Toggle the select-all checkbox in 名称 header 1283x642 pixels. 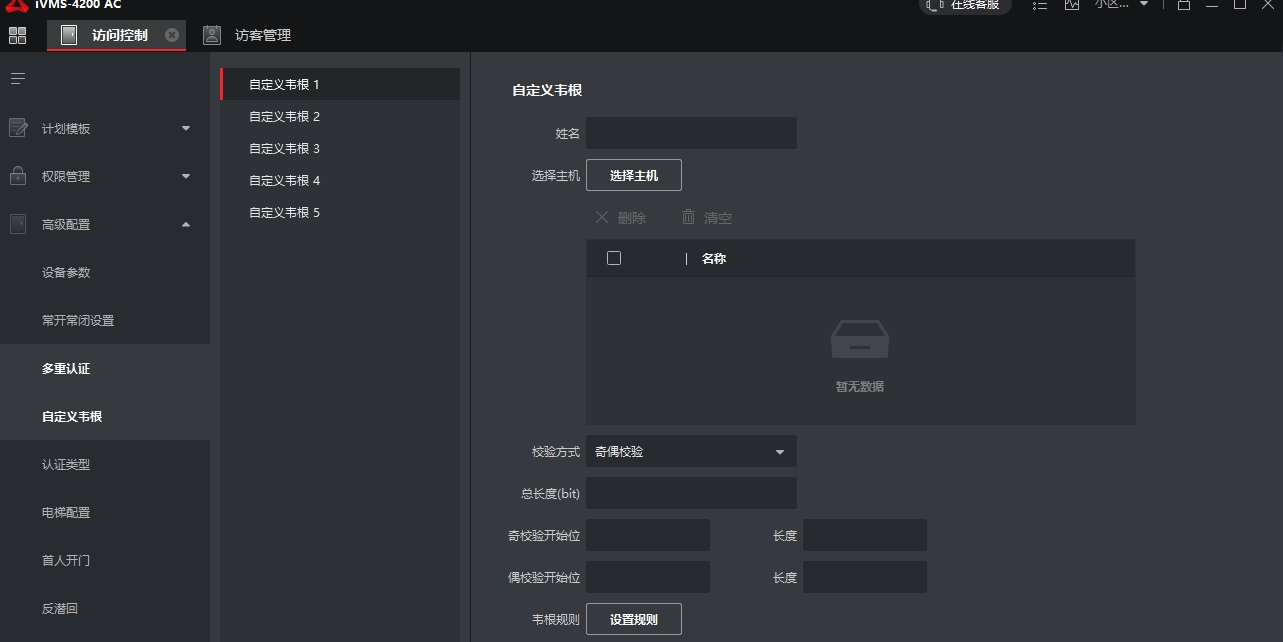(x=614, y=258)
